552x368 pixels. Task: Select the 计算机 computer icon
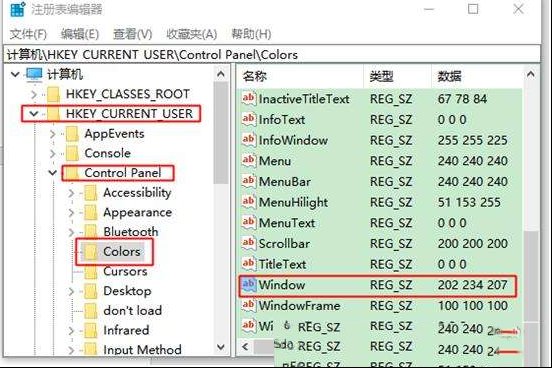click(x=34, y=74)
